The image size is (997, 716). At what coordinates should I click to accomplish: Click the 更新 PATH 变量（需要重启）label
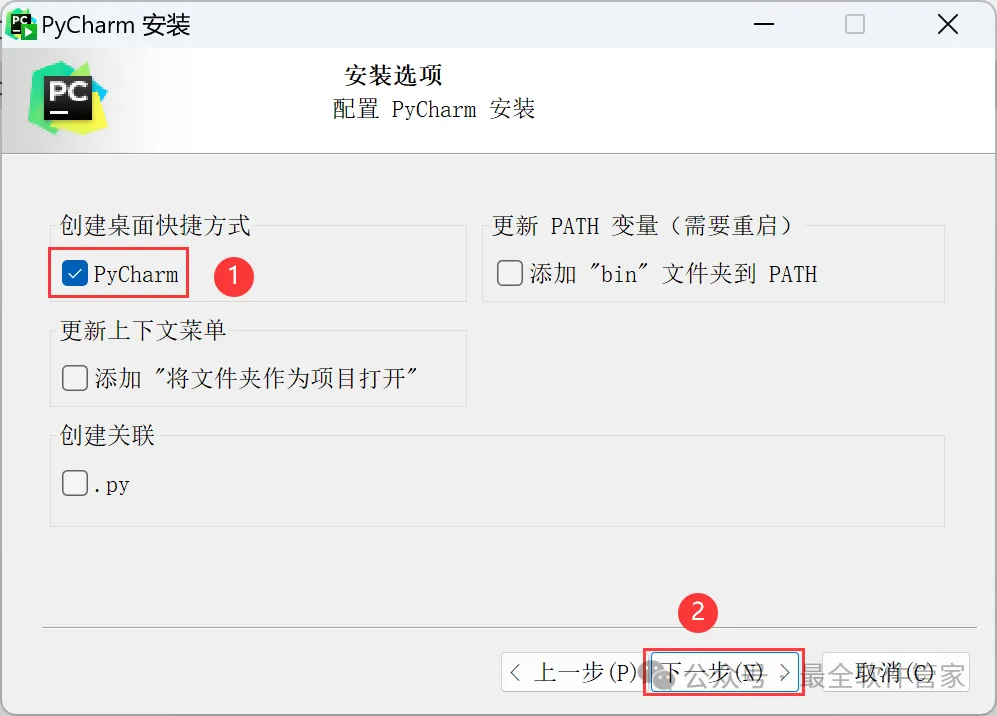(643, 226)
